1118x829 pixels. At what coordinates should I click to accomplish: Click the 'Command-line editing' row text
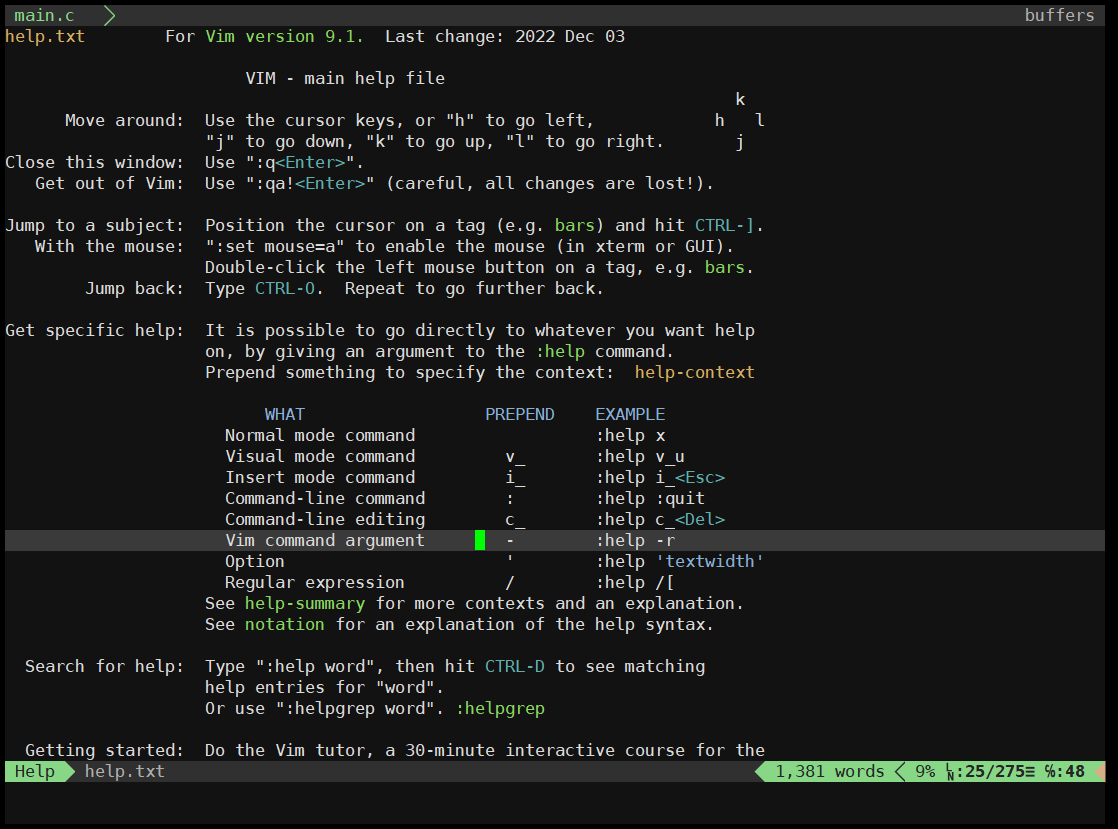(x=325, y=520)
